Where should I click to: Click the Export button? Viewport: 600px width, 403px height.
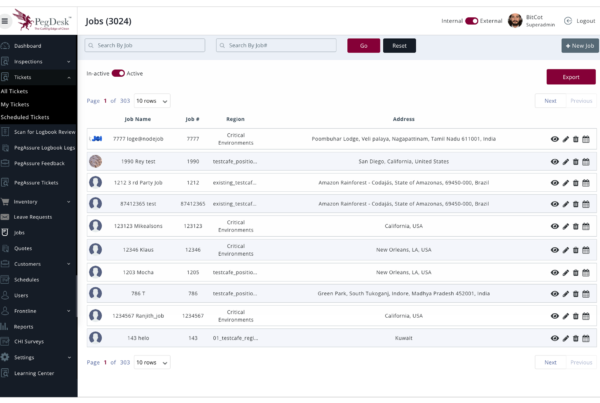[571, 77]
